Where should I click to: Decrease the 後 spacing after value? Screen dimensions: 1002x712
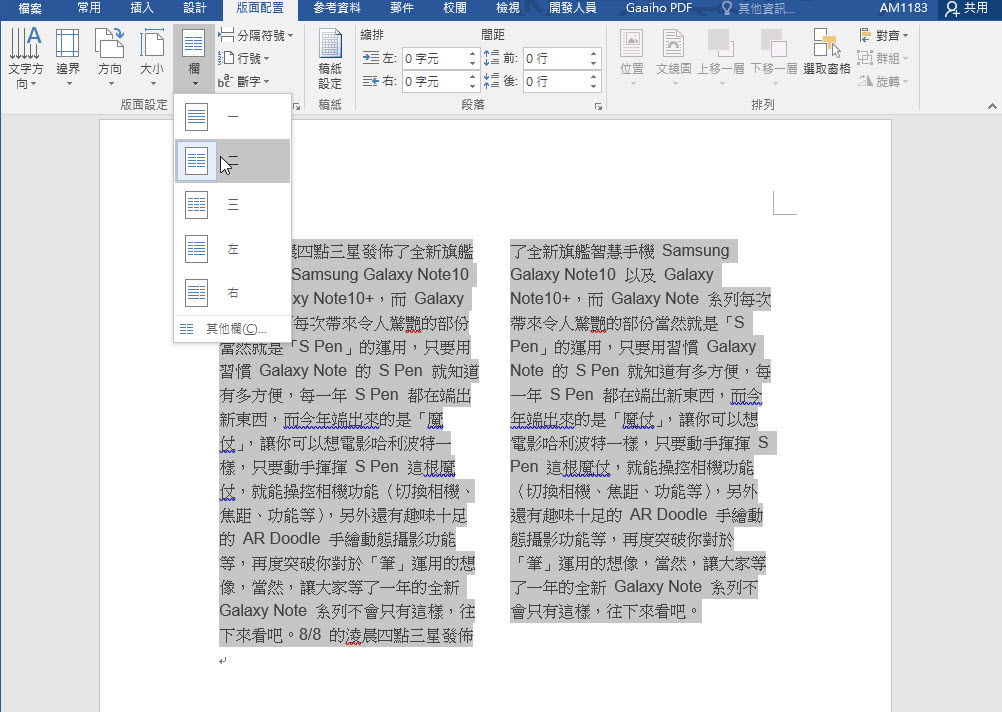click(x=594, y=87)
